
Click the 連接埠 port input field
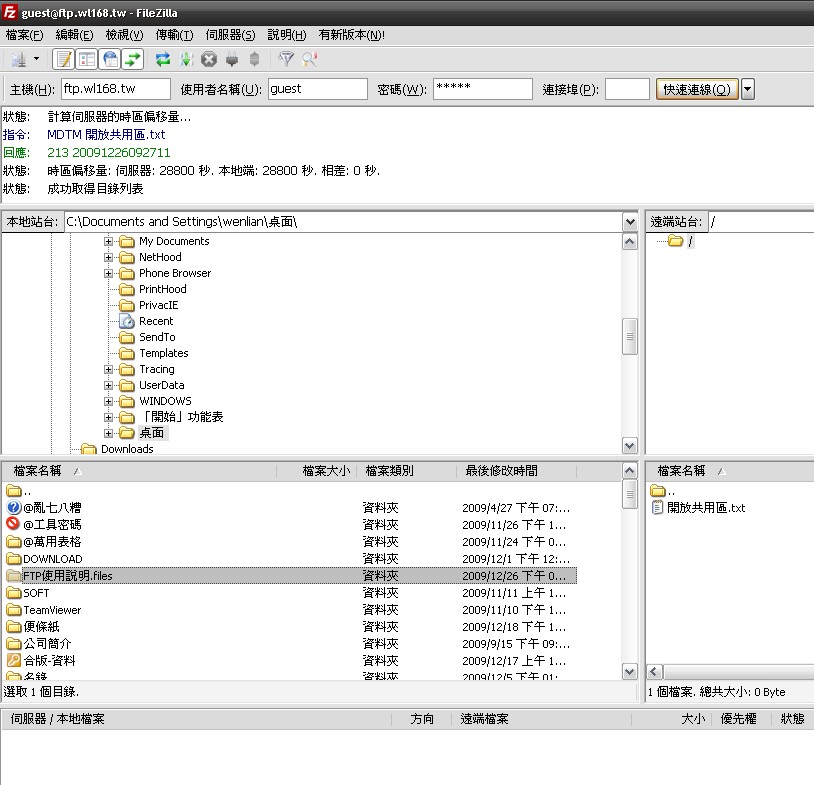627,89
